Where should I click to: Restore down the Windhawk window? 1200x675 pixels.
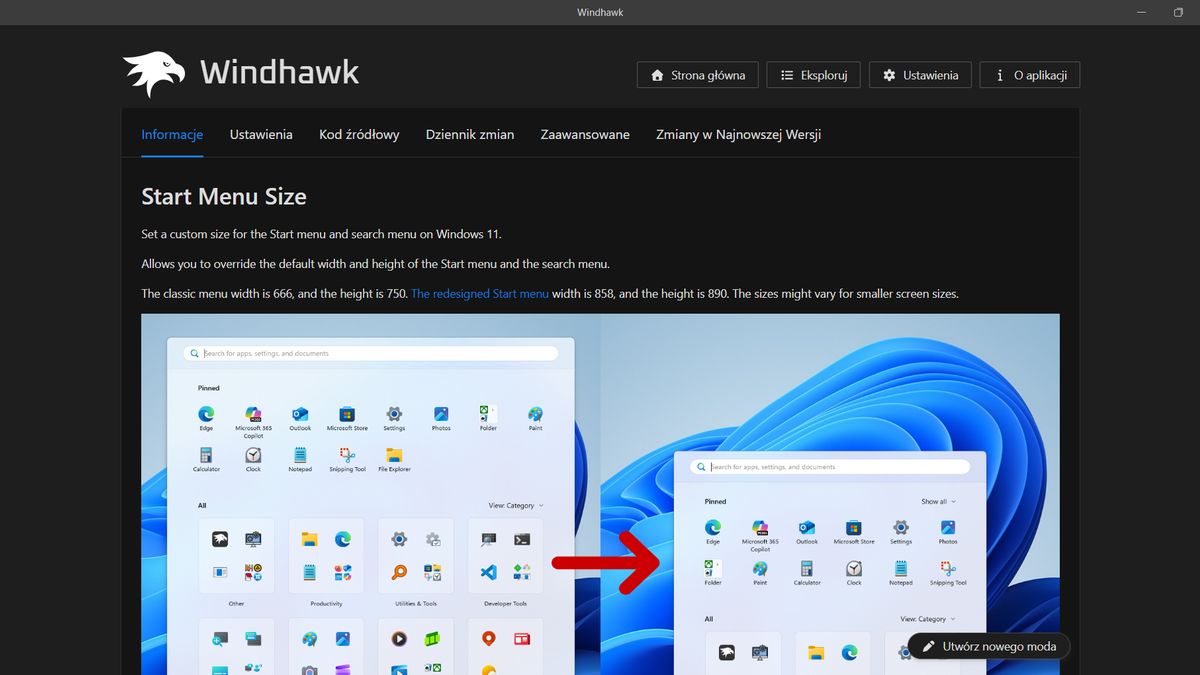pyautogui.click(x=1178, y=12)
